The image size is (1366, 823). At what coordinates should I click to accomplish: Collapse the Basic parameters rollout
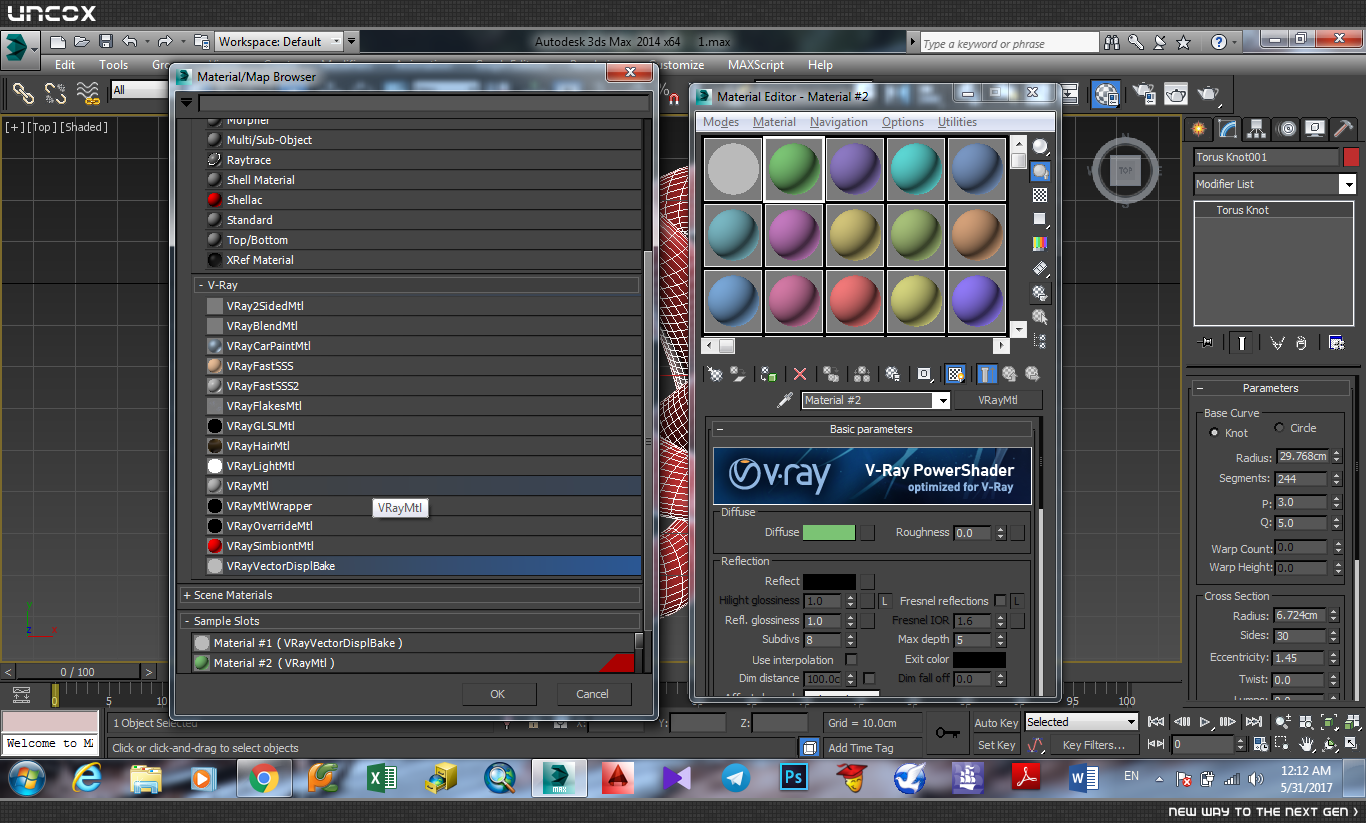pos(720,429)
